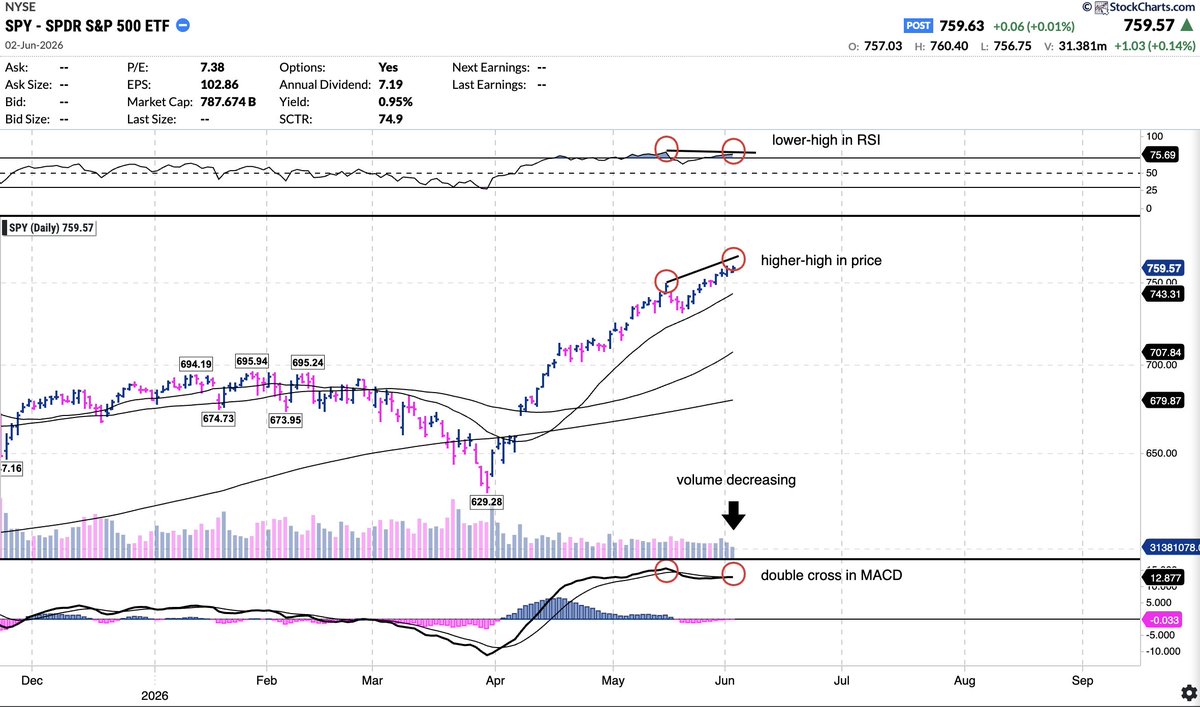Image resolution: width=1200 pixels, height=707 pixels.
Task: Click the POST price badge
Action: (919, 27)
